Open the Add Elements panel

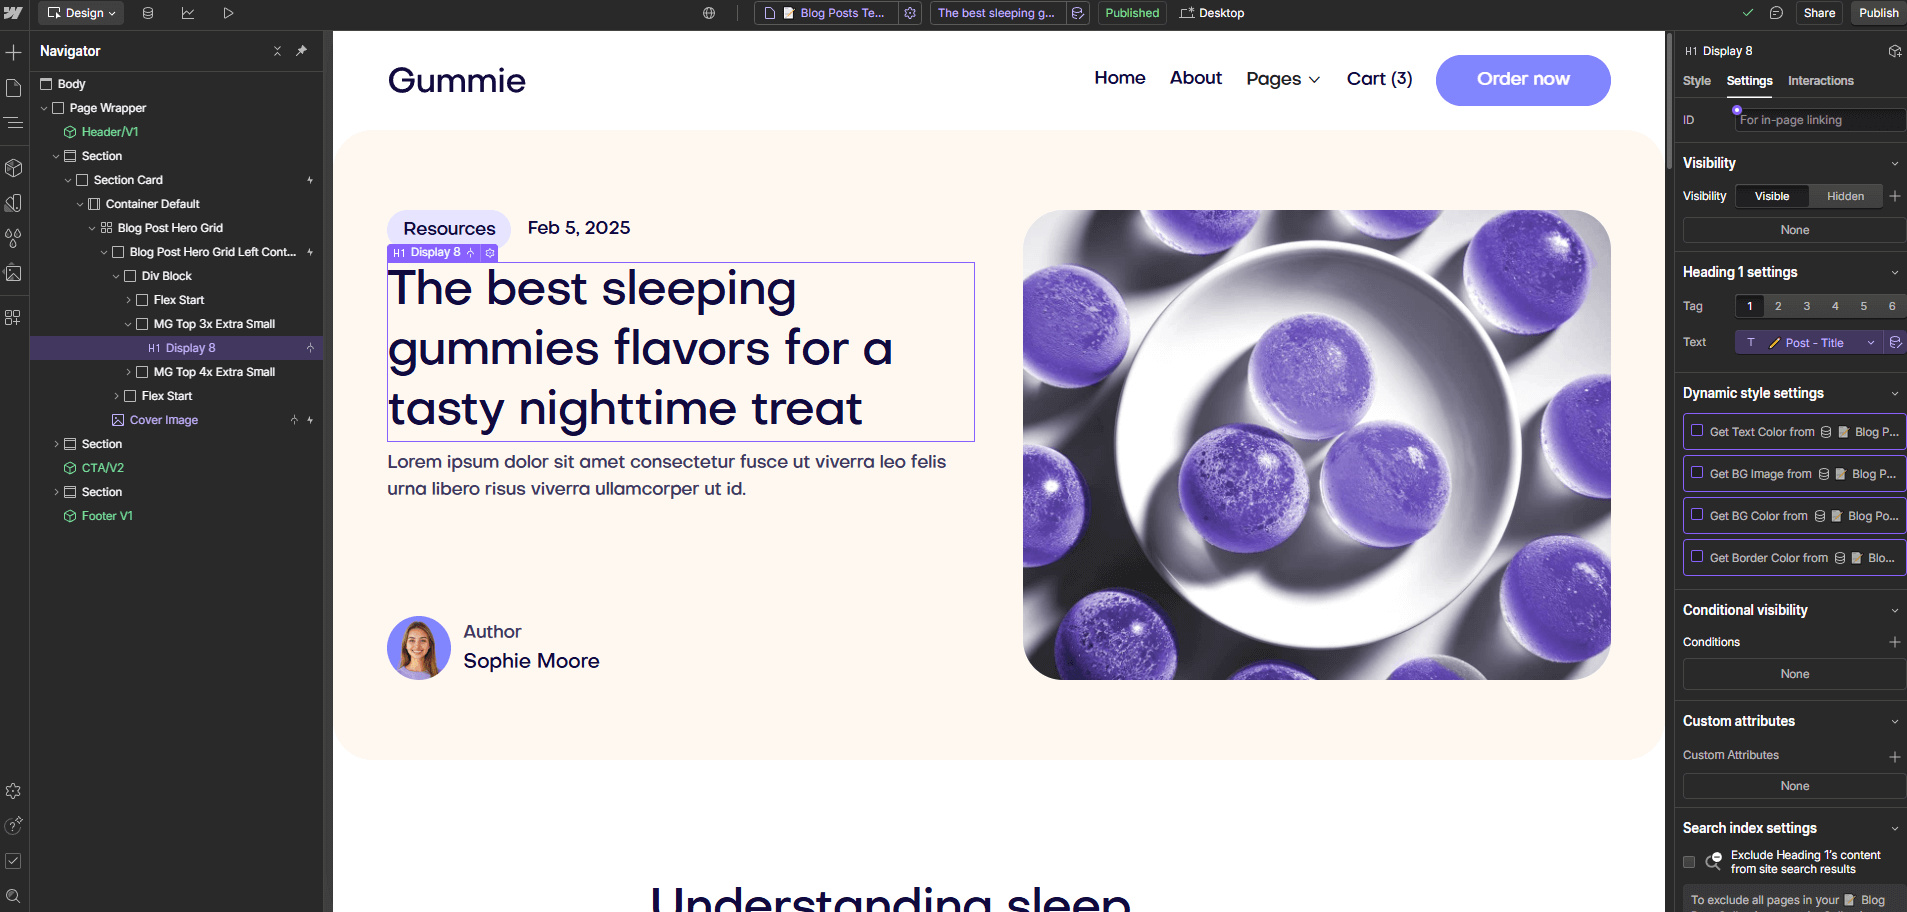[14, 50]
